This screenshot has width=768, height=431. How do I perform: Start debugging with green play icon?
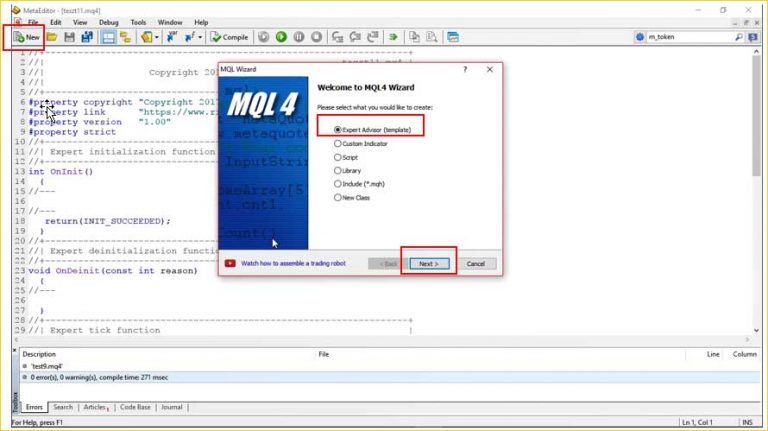(281, 37)
